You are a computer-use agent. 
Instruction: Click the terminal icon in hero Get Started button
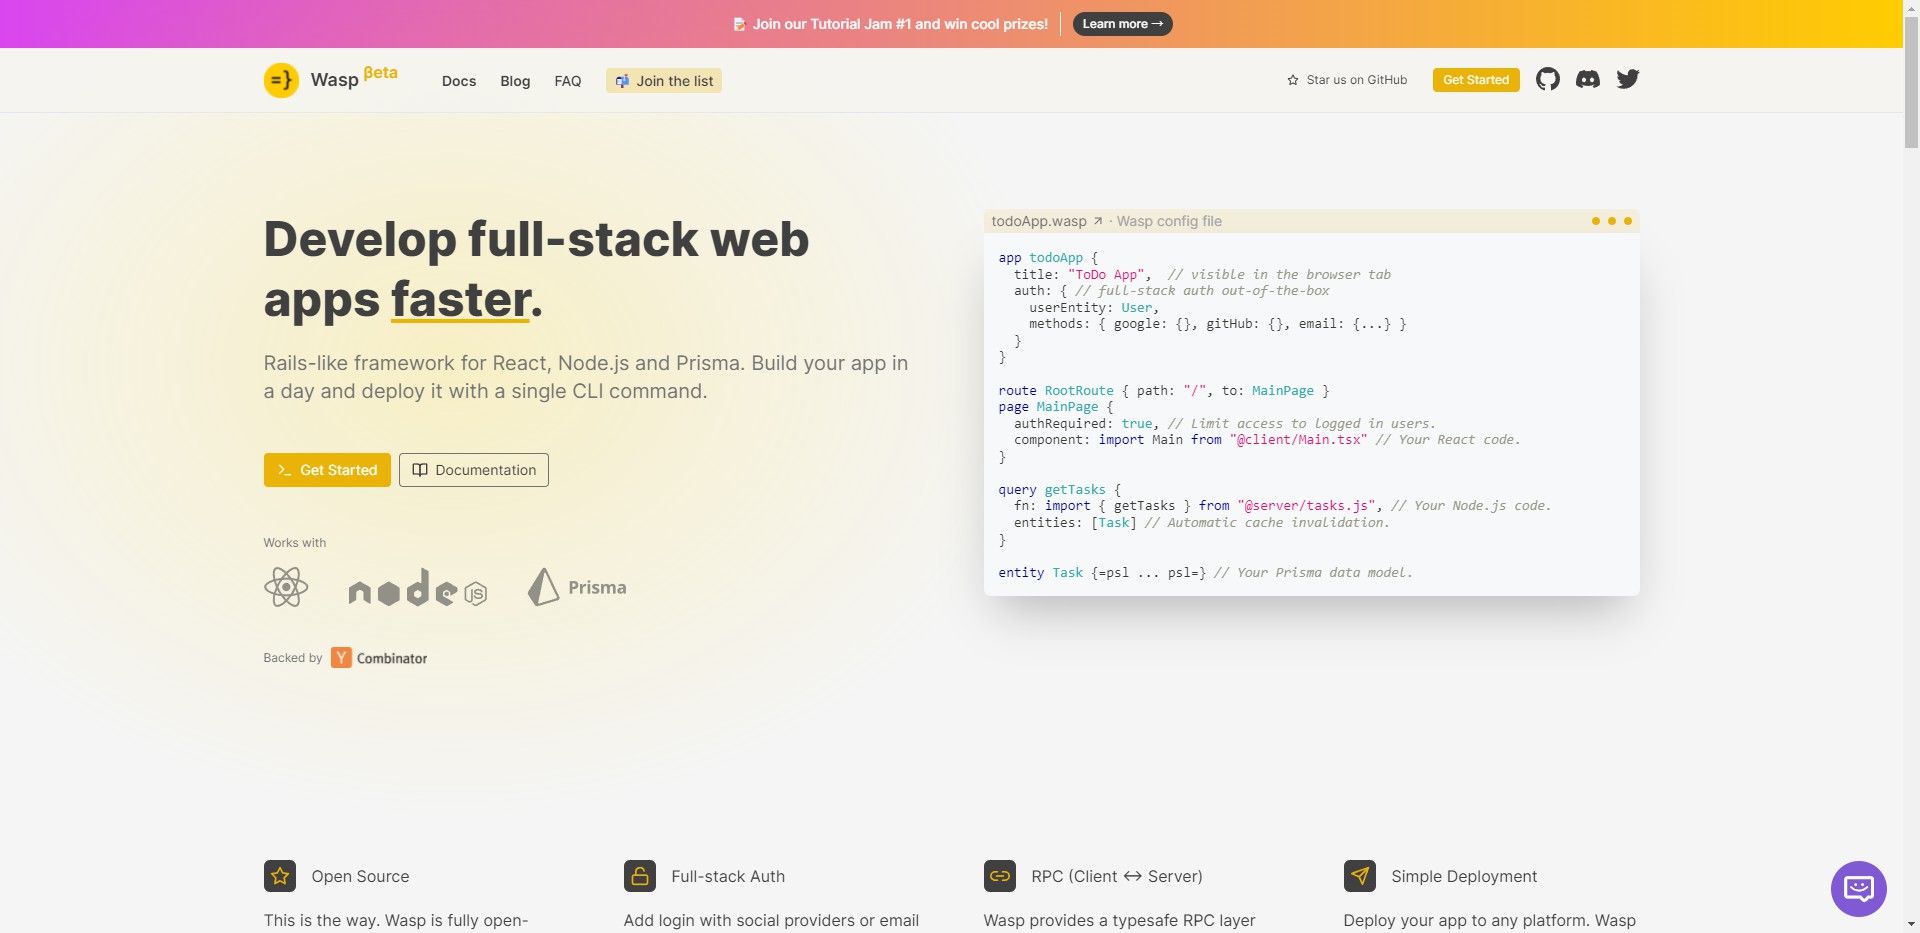tap(285, 470)
